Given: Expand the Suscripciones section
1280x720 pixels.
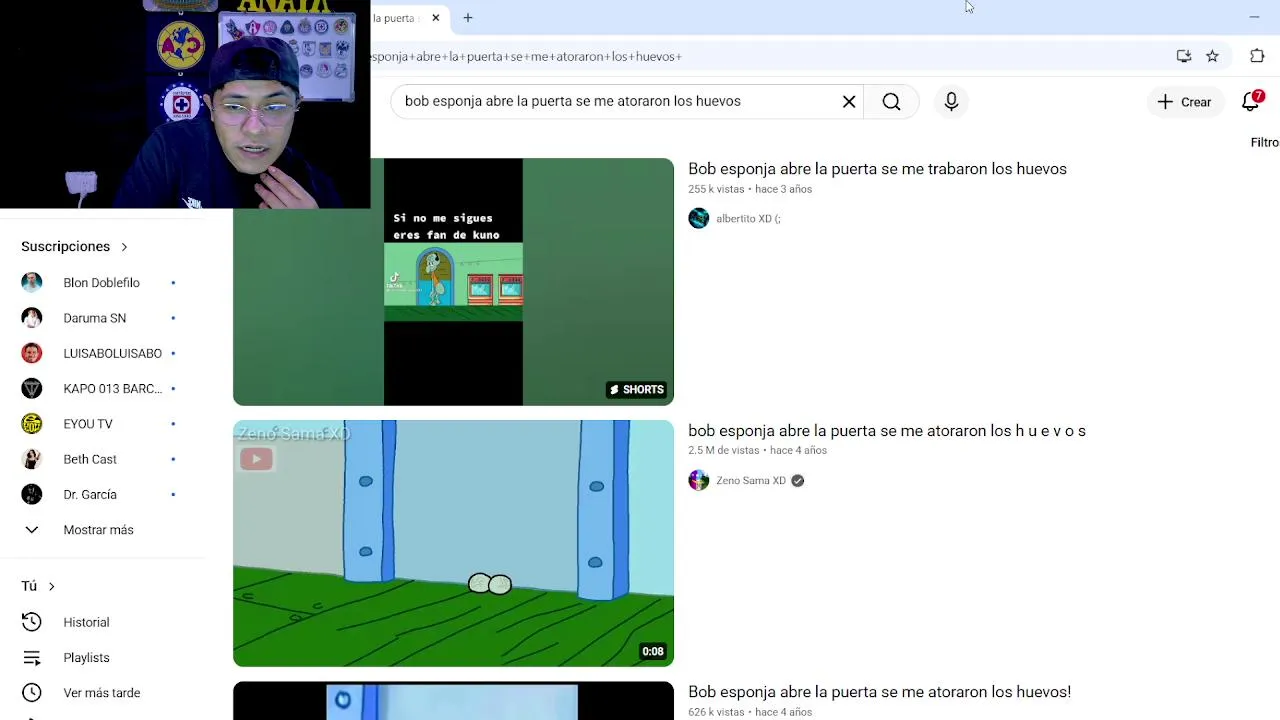Looking at the screenshot, I should [x=74, y=246].
